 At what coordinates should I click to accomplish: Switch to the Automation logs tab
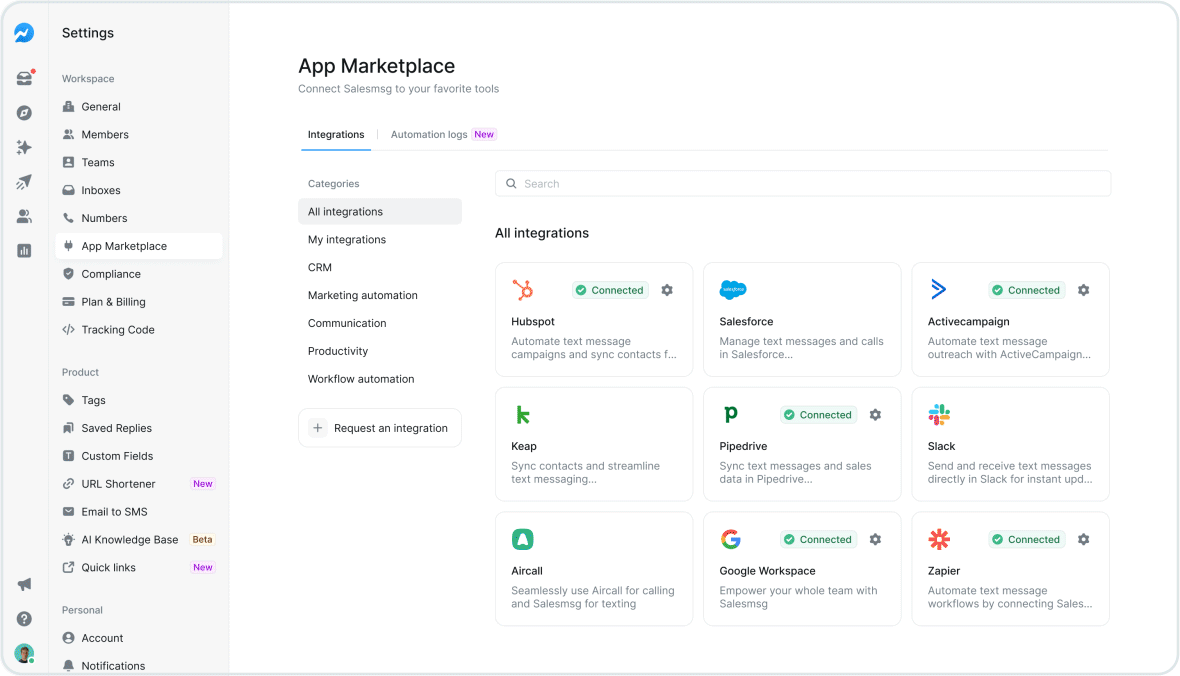point(442,135)
